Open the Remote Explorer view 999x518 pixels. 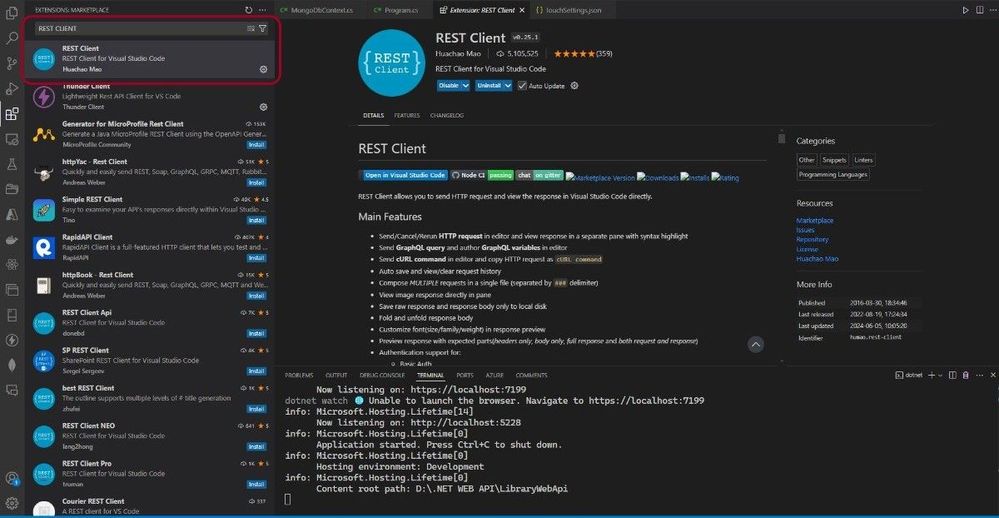[x=11, y=139]
